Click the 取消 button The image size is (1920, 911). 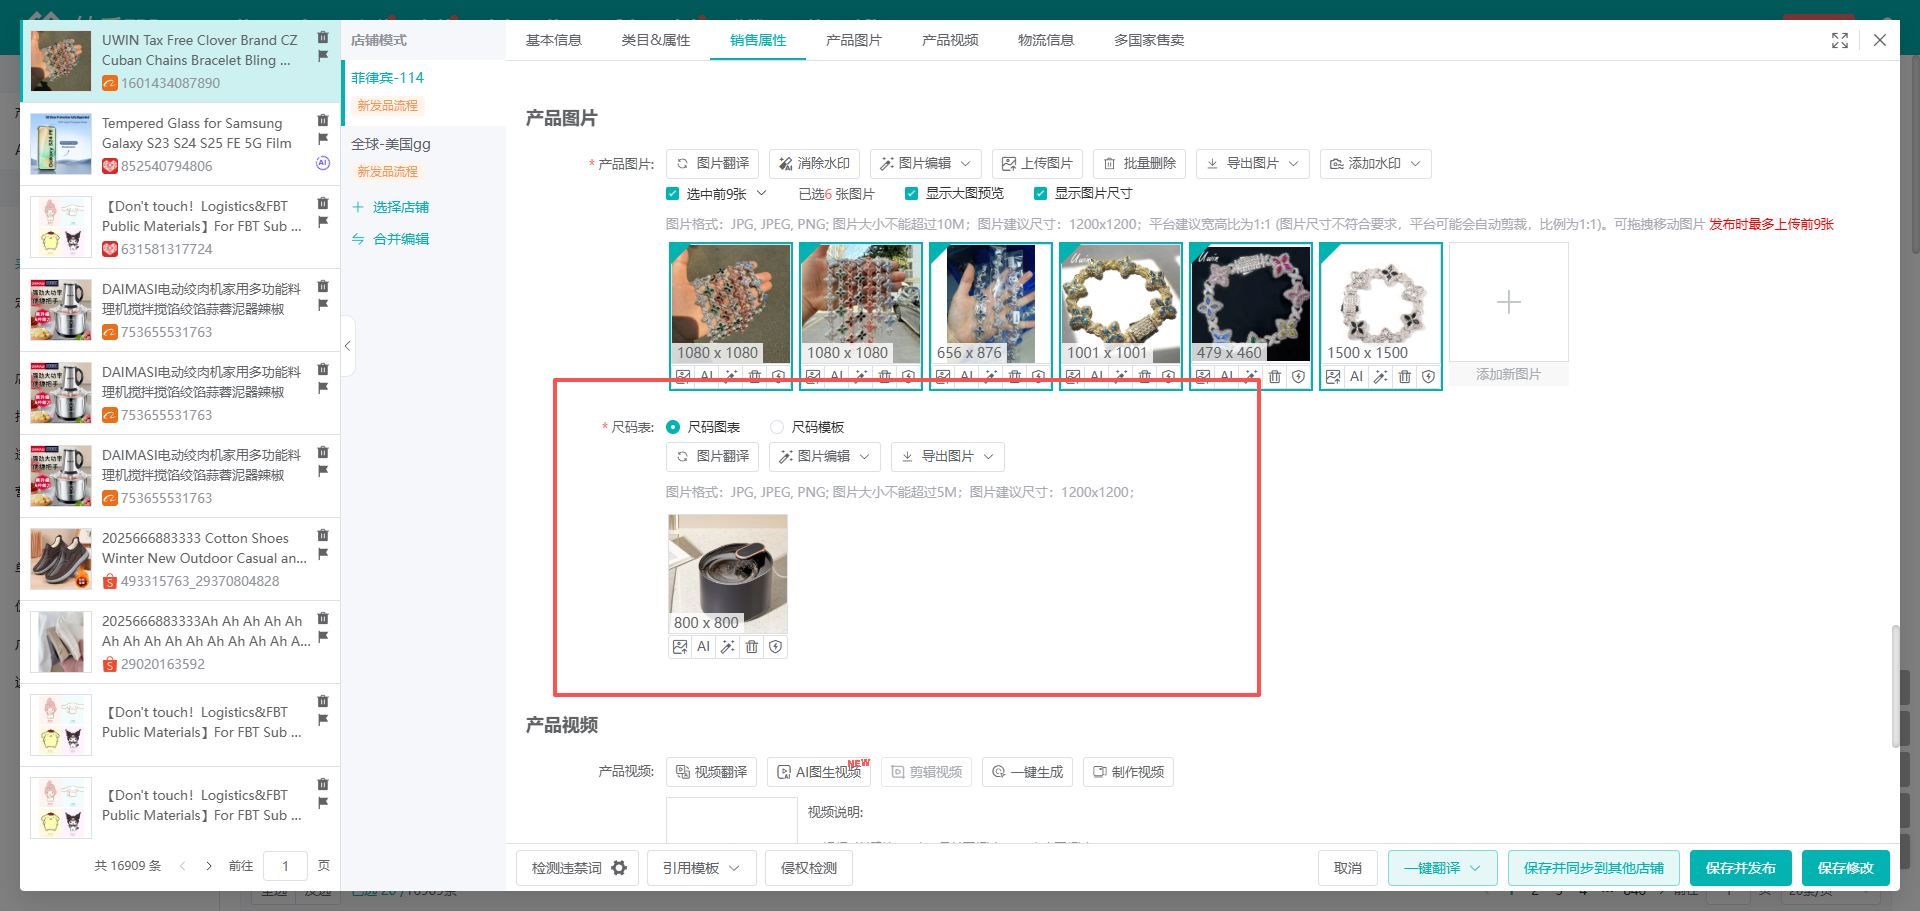click(1348, 868)
